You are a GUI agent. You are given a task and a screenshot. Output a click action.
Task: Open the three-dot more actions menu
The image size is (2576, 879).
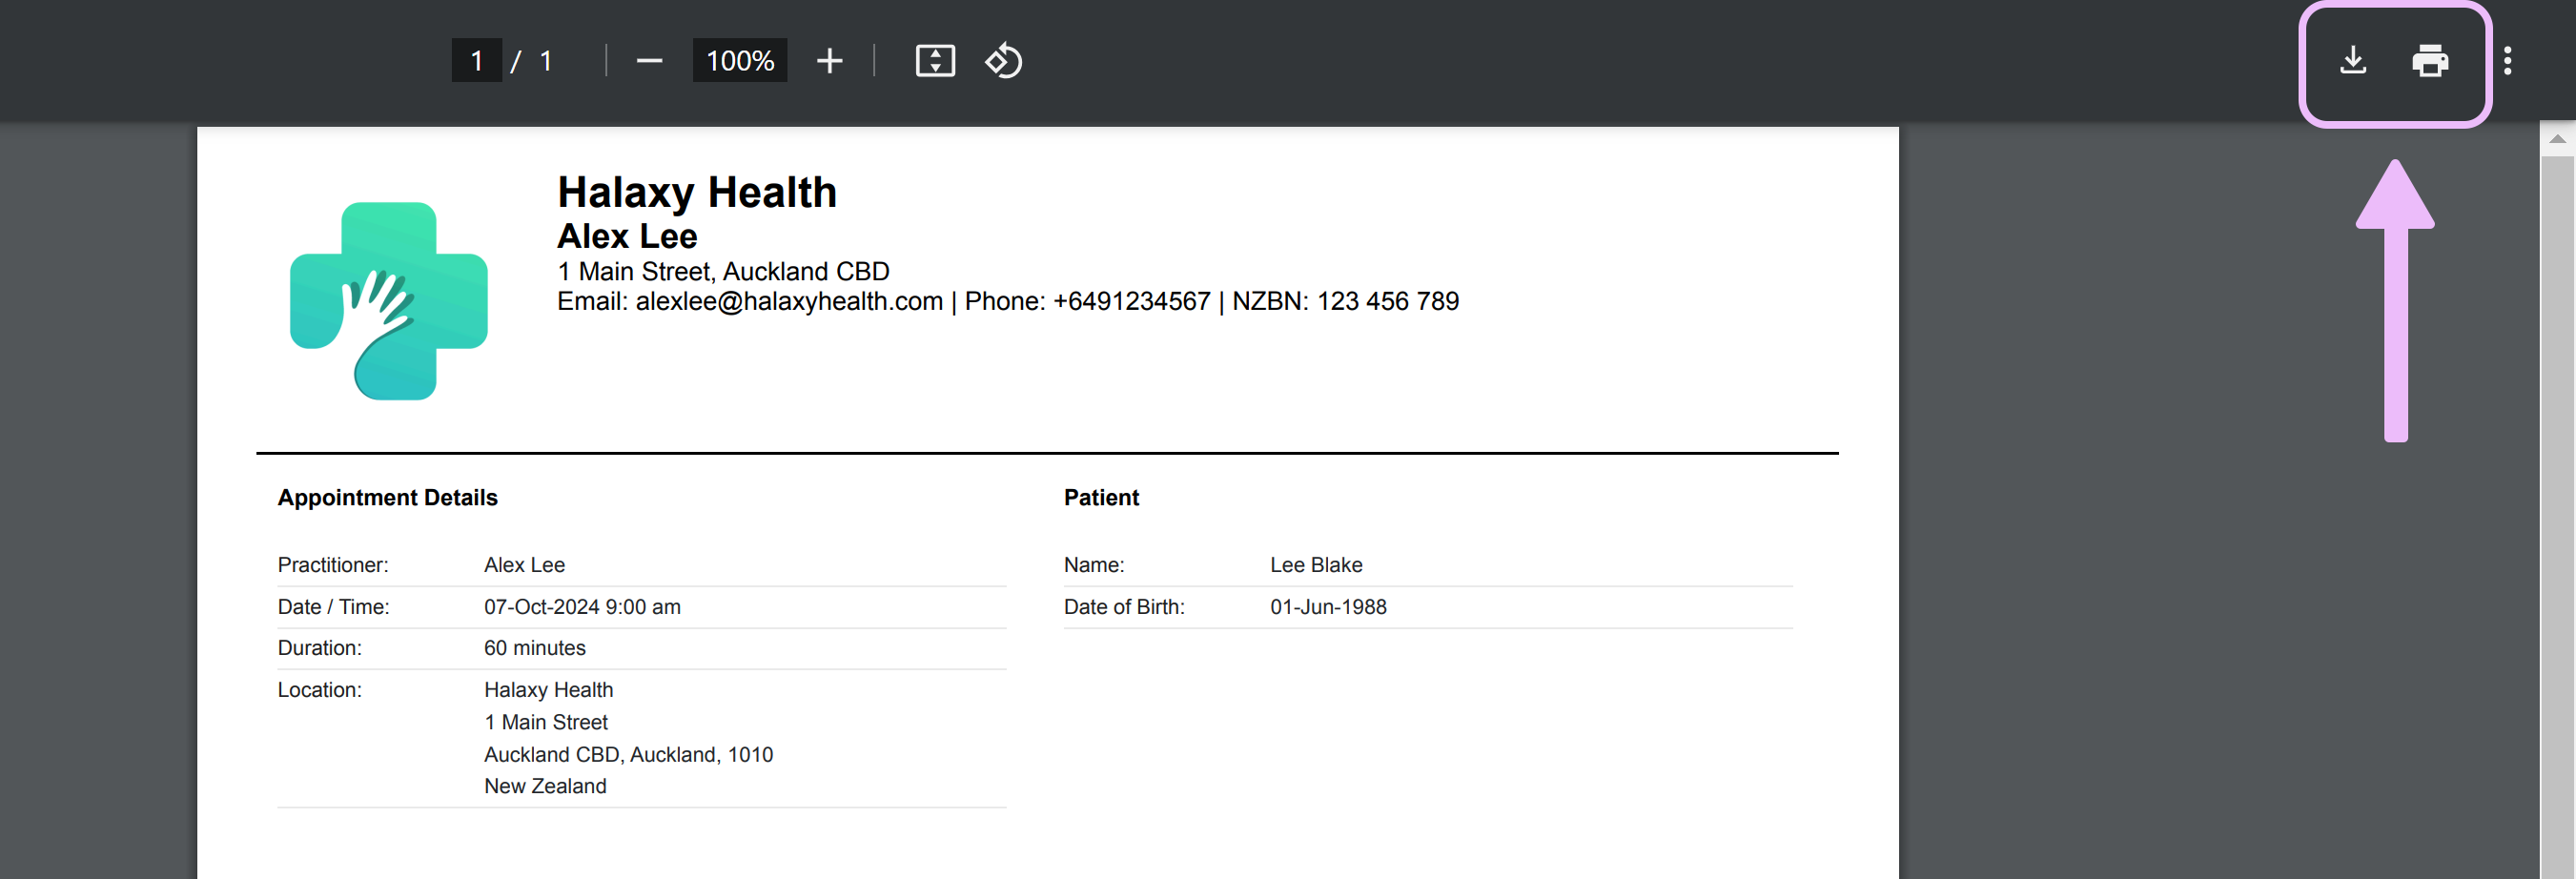tap(2507, 61)
